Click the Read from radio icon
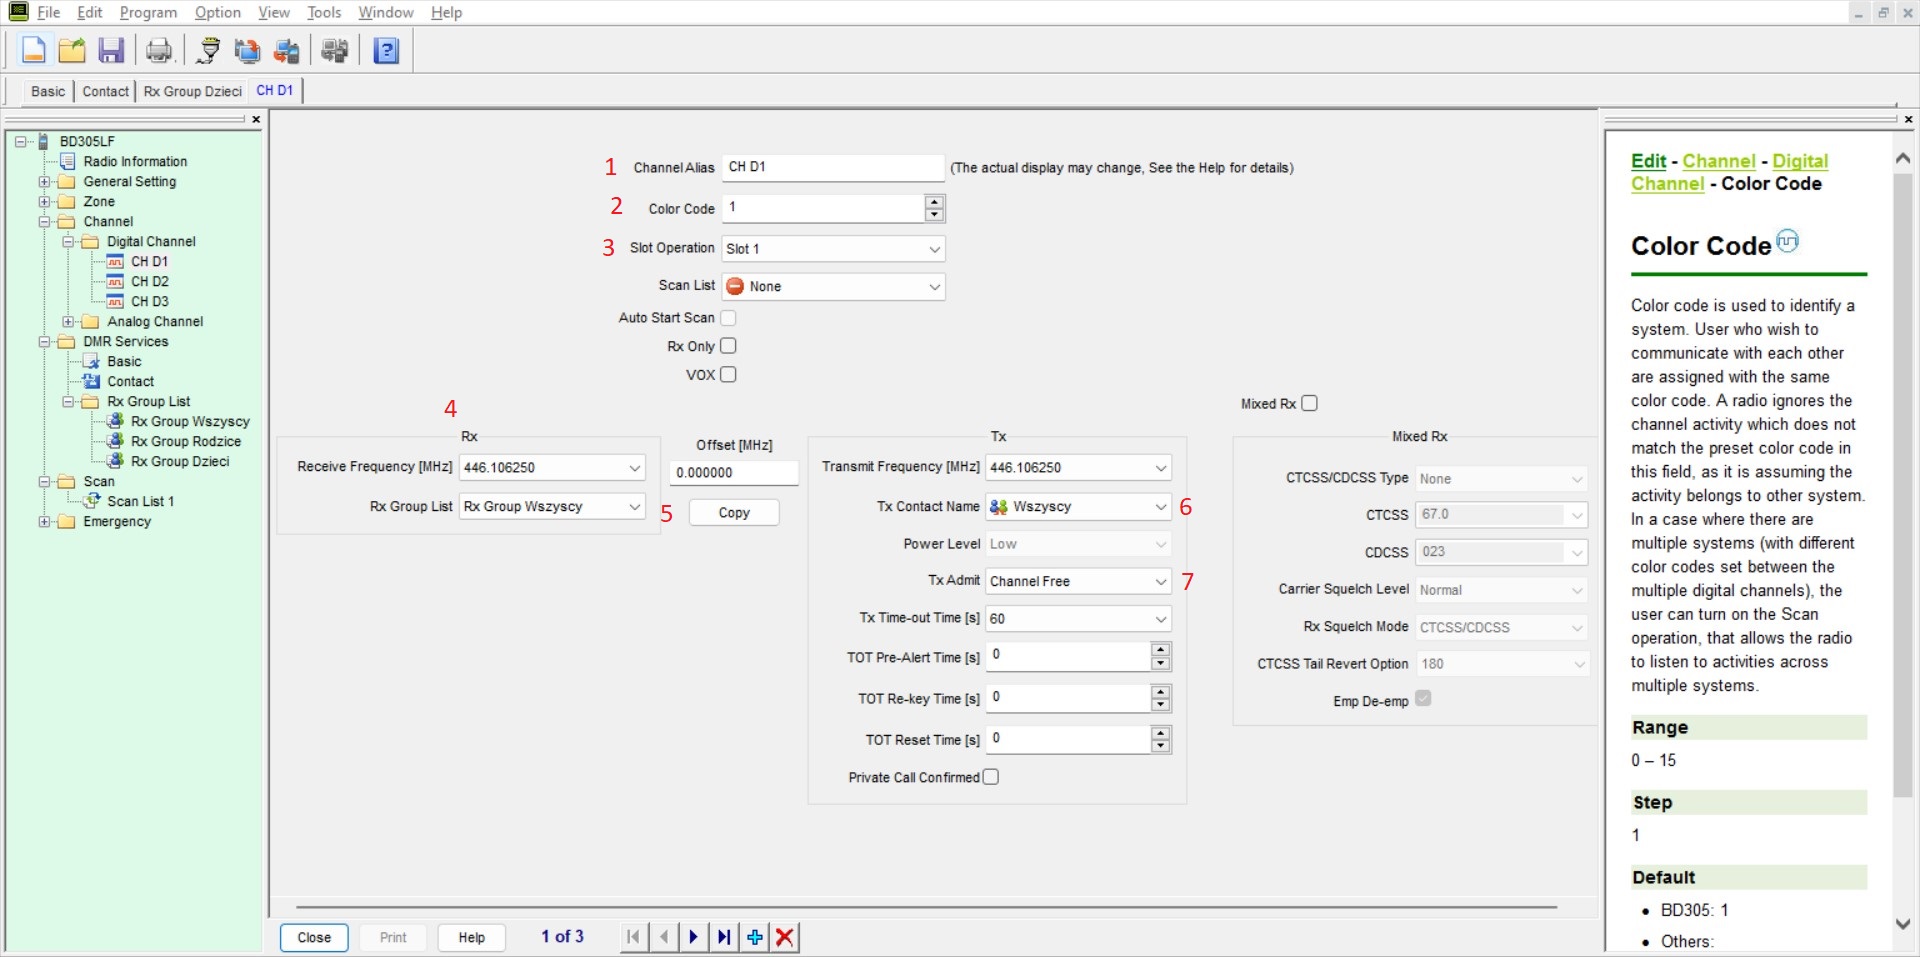The width and height of the screenshot is (1920, 957). [247, 50]
